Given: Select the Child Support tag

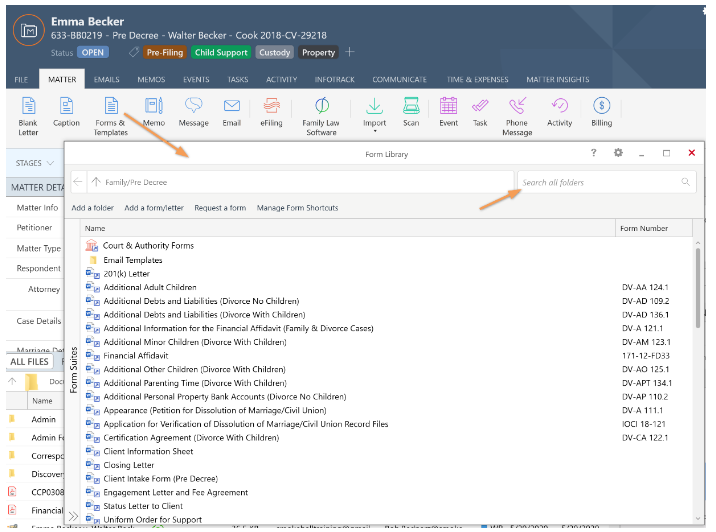Looking at the screenshot, I should point(221,52).
